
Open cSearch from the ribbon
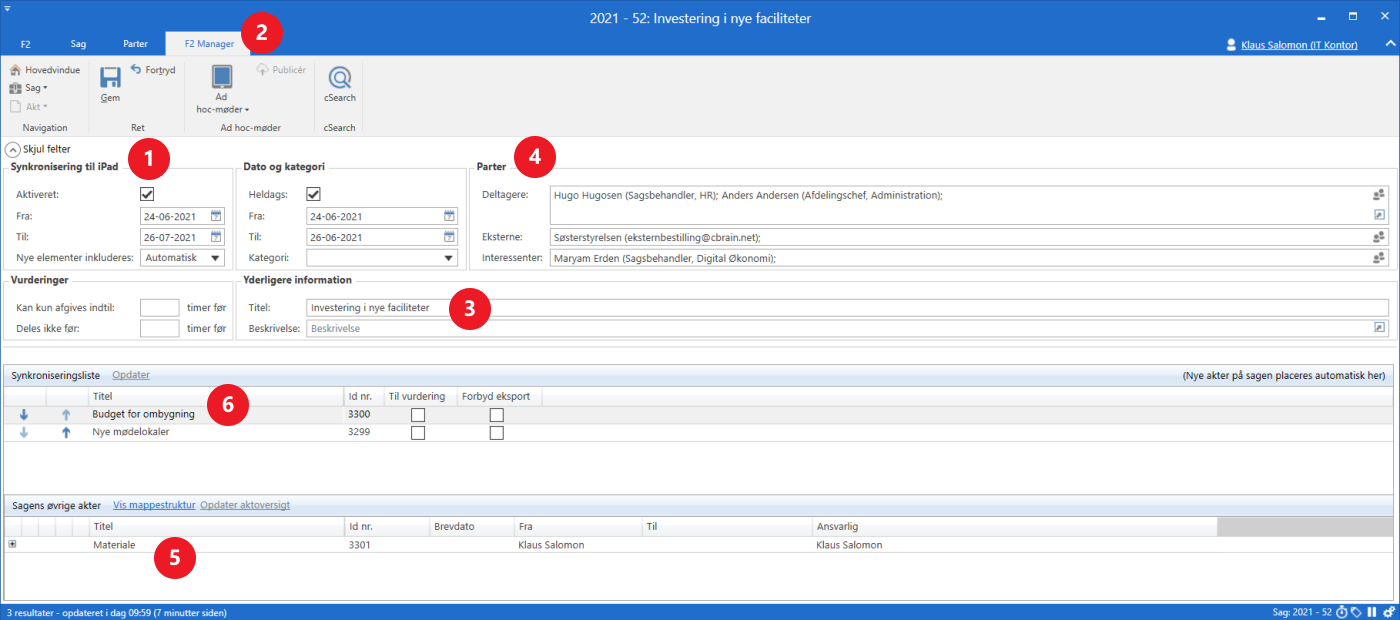pyautogui.click(x=340, y=78)
